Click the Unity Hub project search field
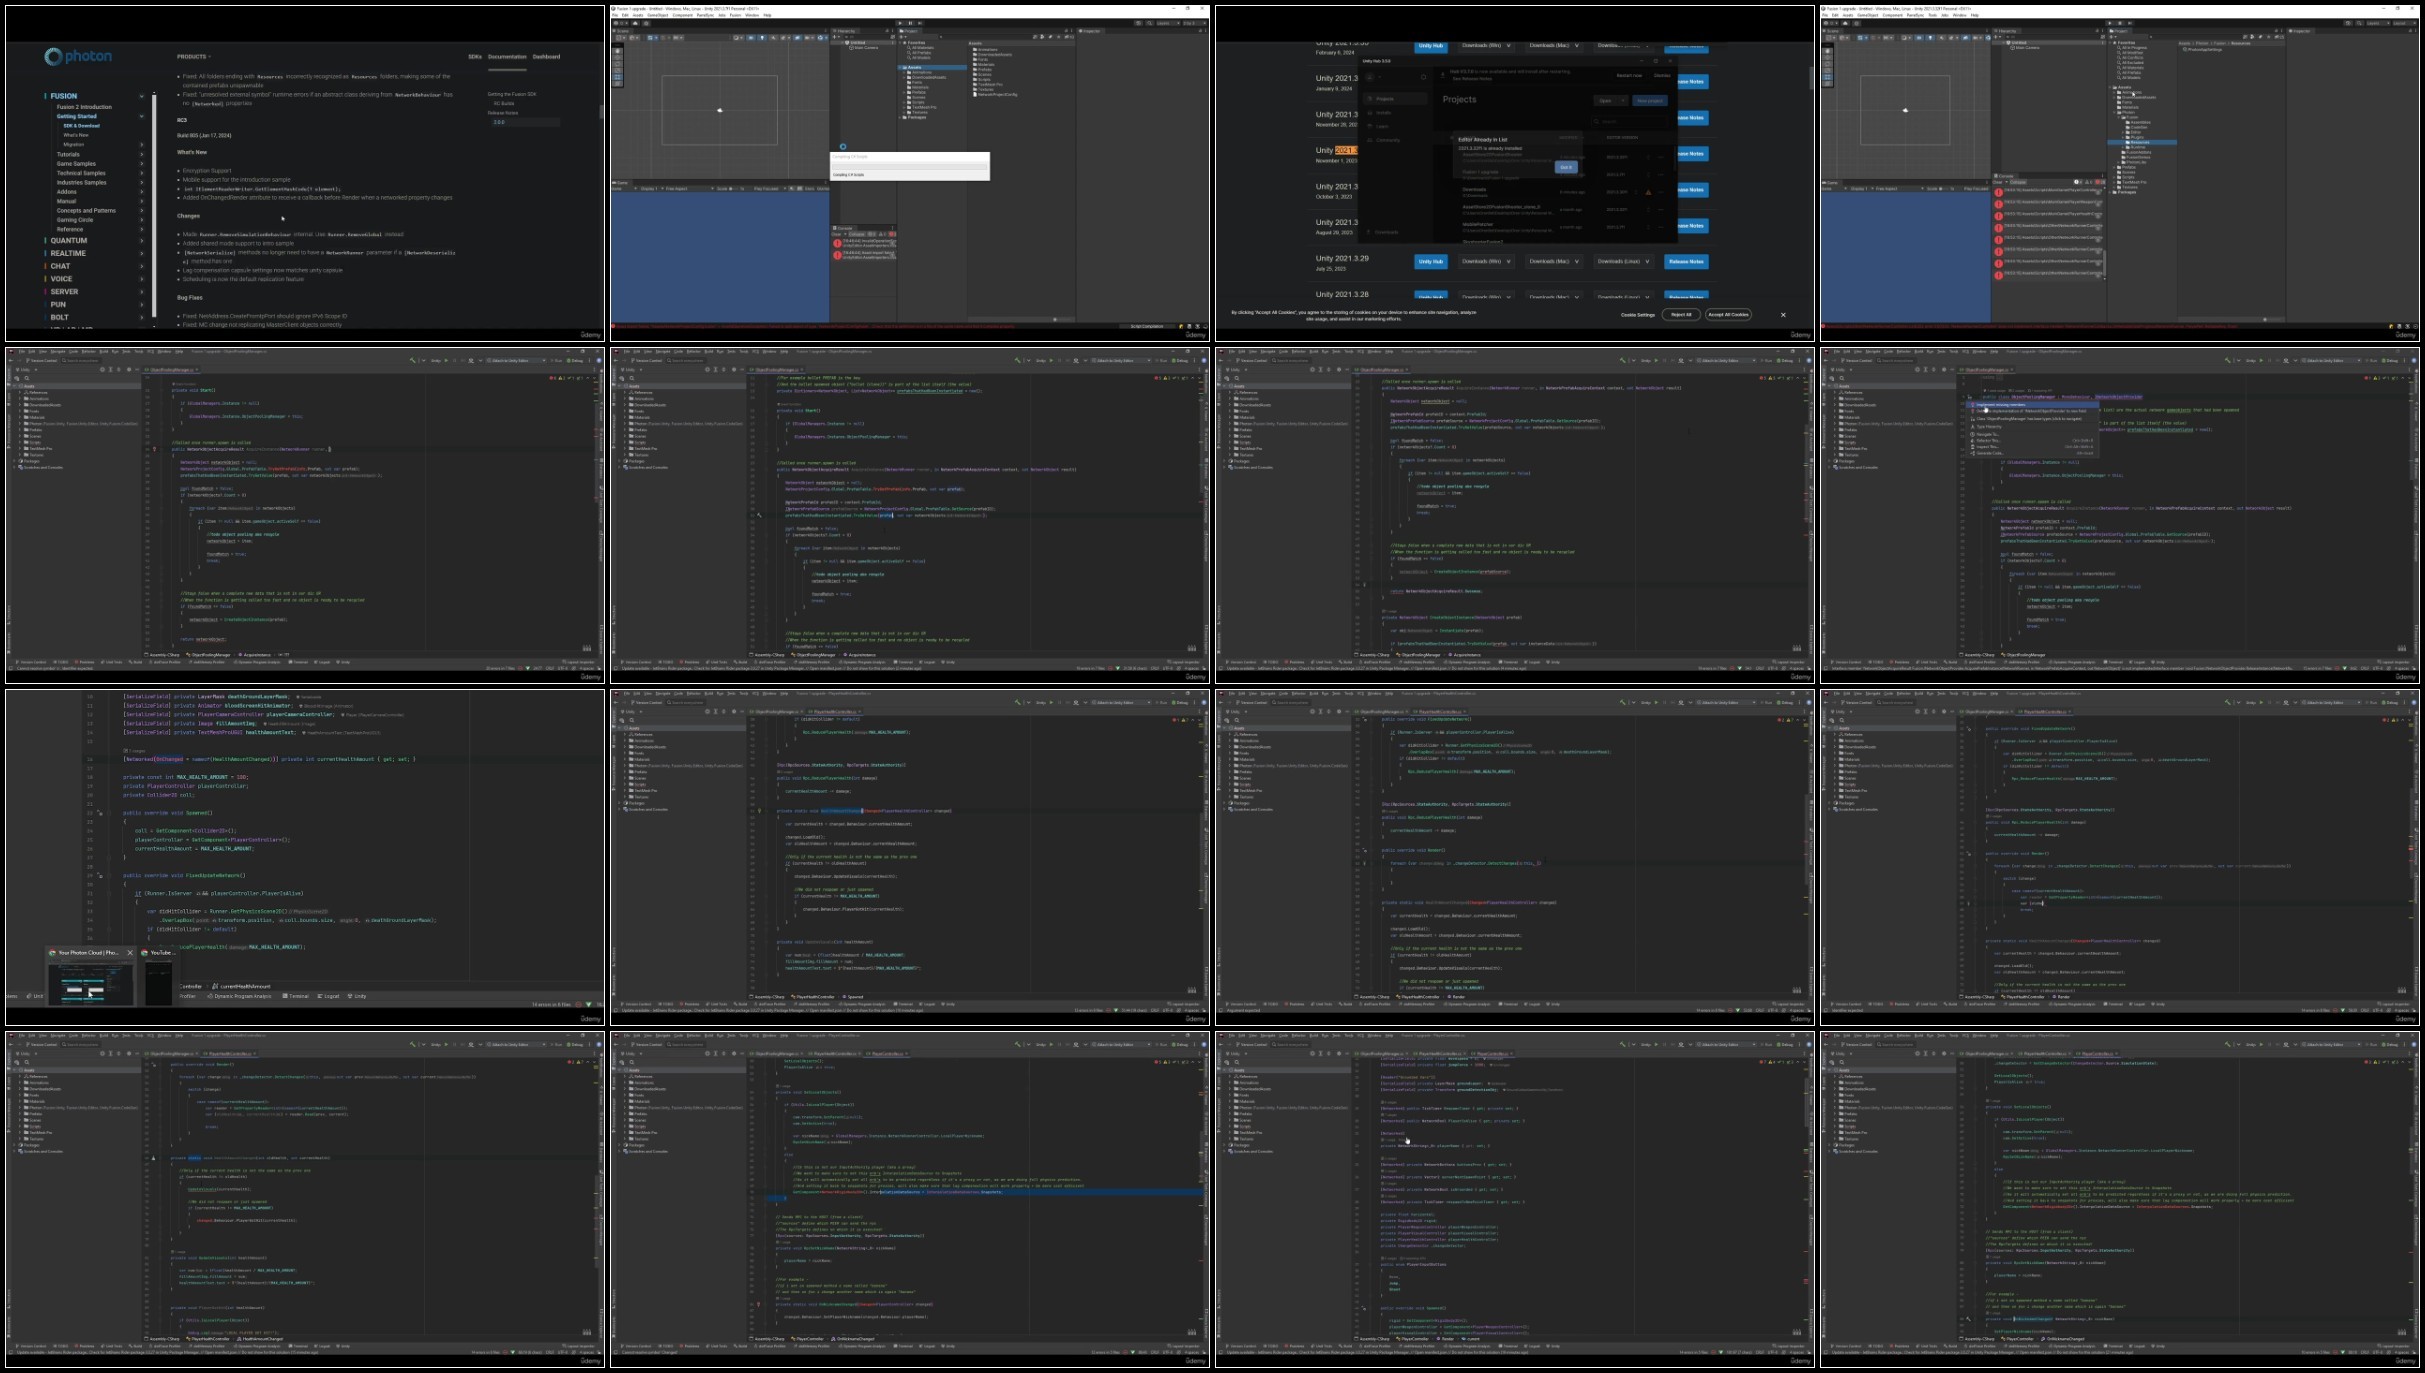The width and height of the screenshot is (2425, 1373). click(x=1630, y=121)
